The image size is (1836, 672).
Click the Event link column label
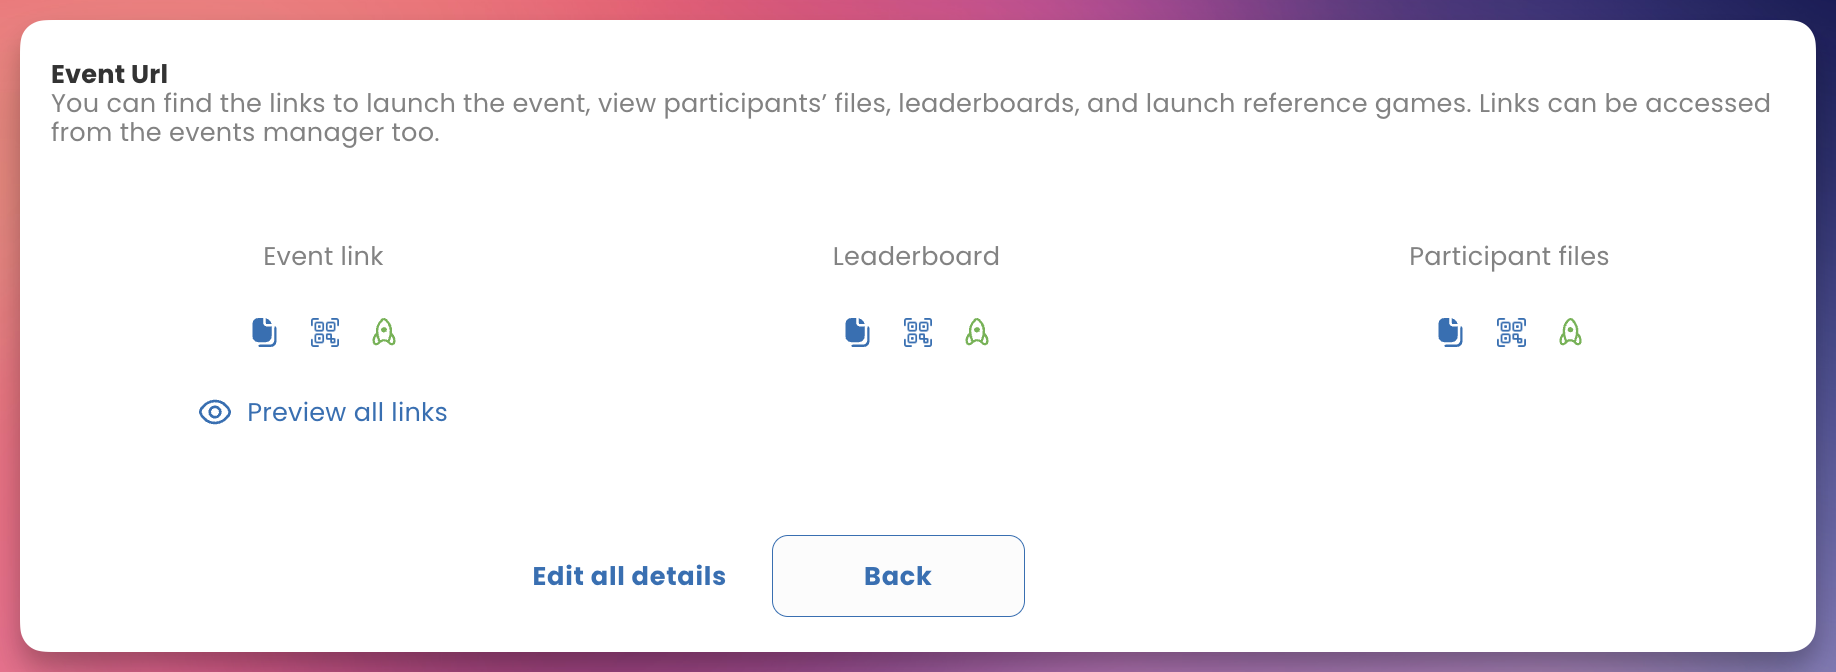[x=323, y=256]
